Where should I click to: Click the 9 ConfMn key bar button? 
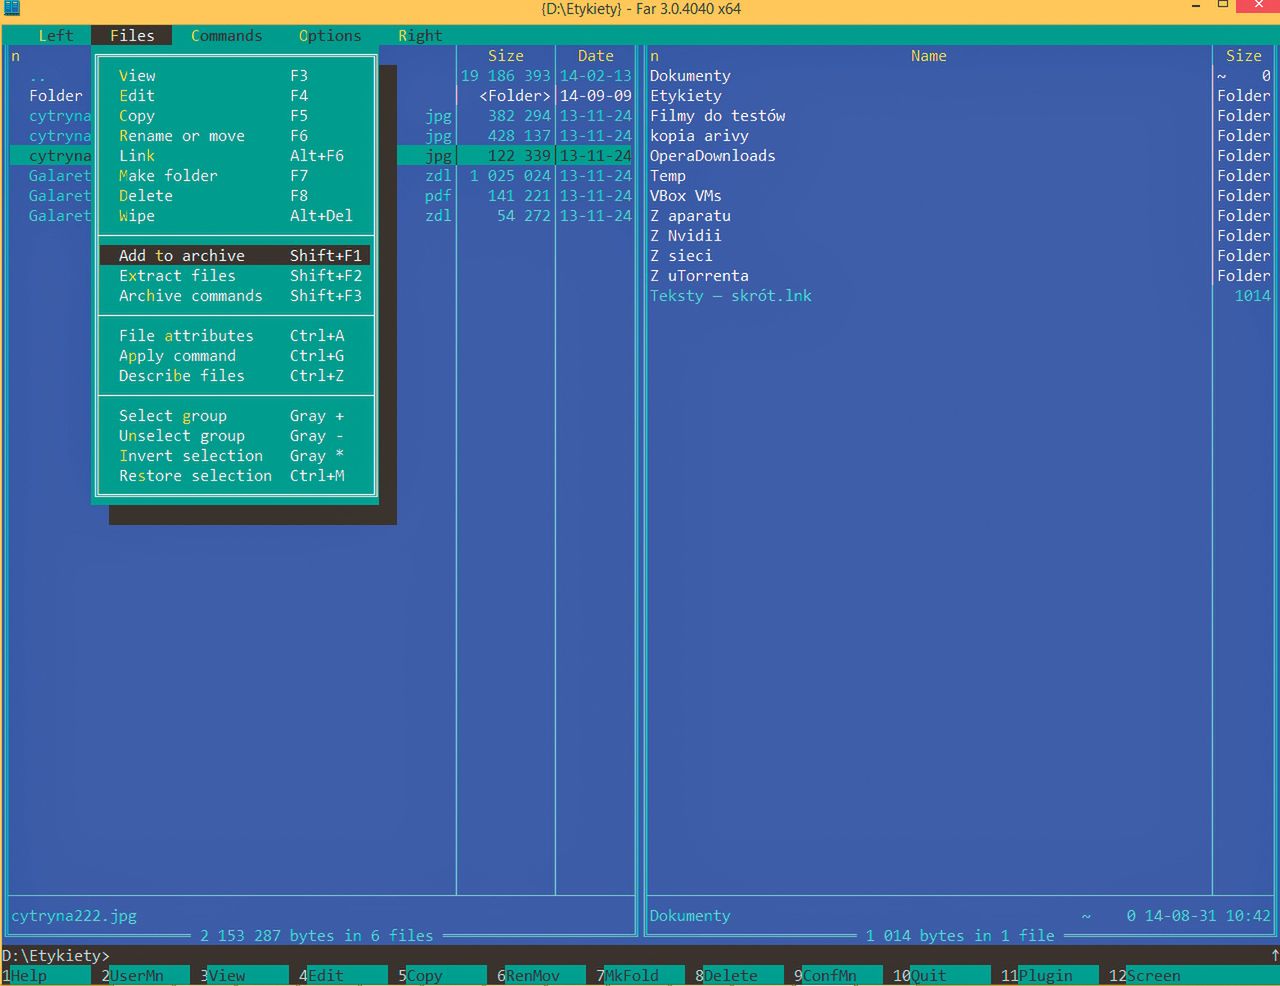838,975
